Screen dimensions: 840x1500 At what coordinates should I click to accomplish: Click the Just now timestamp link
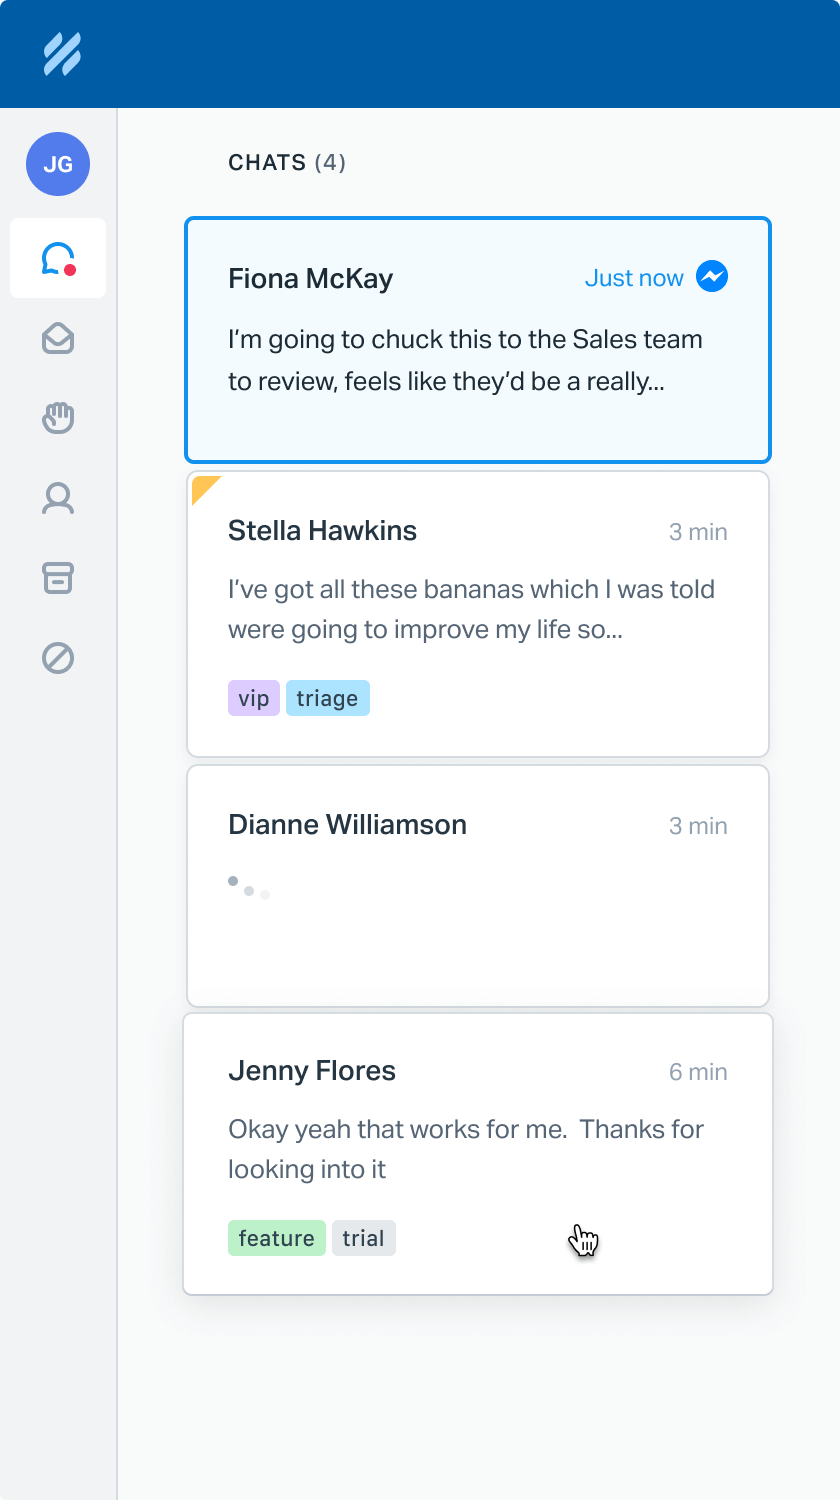[635, 277]
